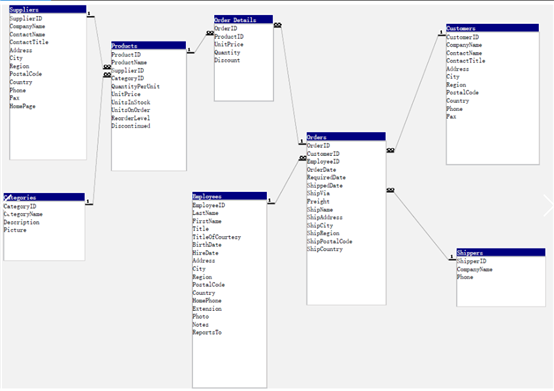554x391 pixels.
Task: Click ProductID field in Products table
Action: point(126,54)
